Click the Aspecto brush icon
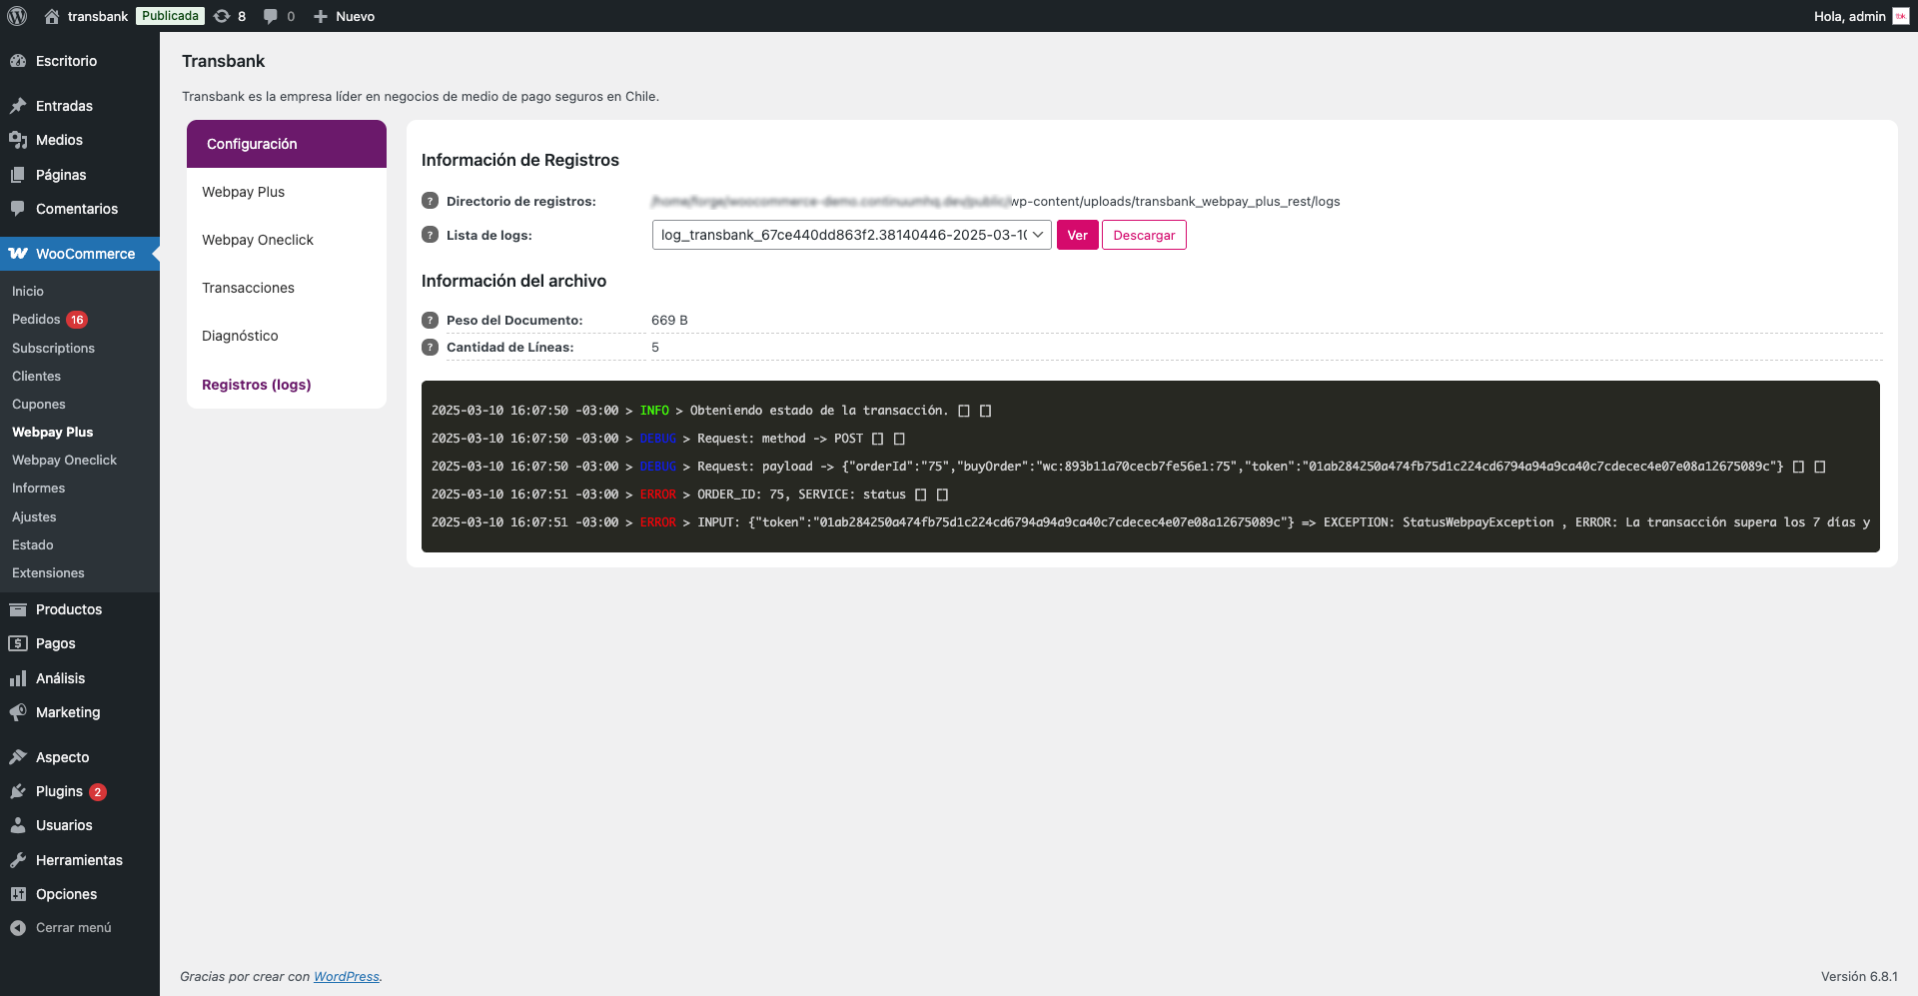The image size is (1918, 996). [18, 757]
